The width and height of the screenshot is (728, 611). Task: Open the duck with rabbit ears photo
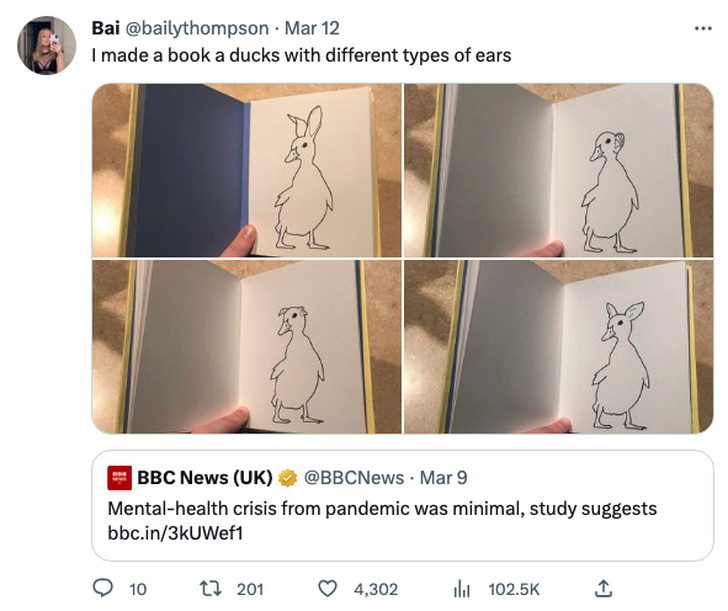point(246,171)
